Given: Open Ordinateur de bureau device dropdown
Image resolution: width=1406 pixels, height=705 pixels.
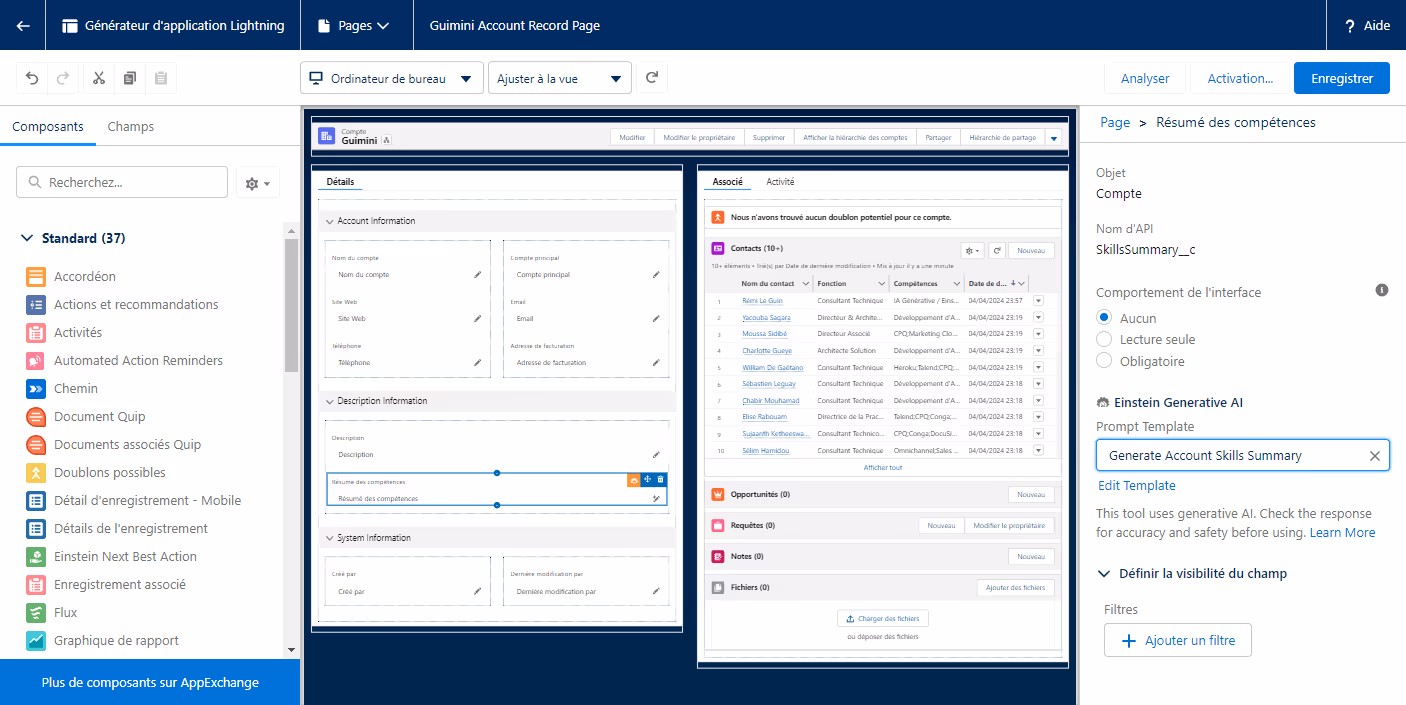Looking at the screenshot, I should tap(391, 78).
